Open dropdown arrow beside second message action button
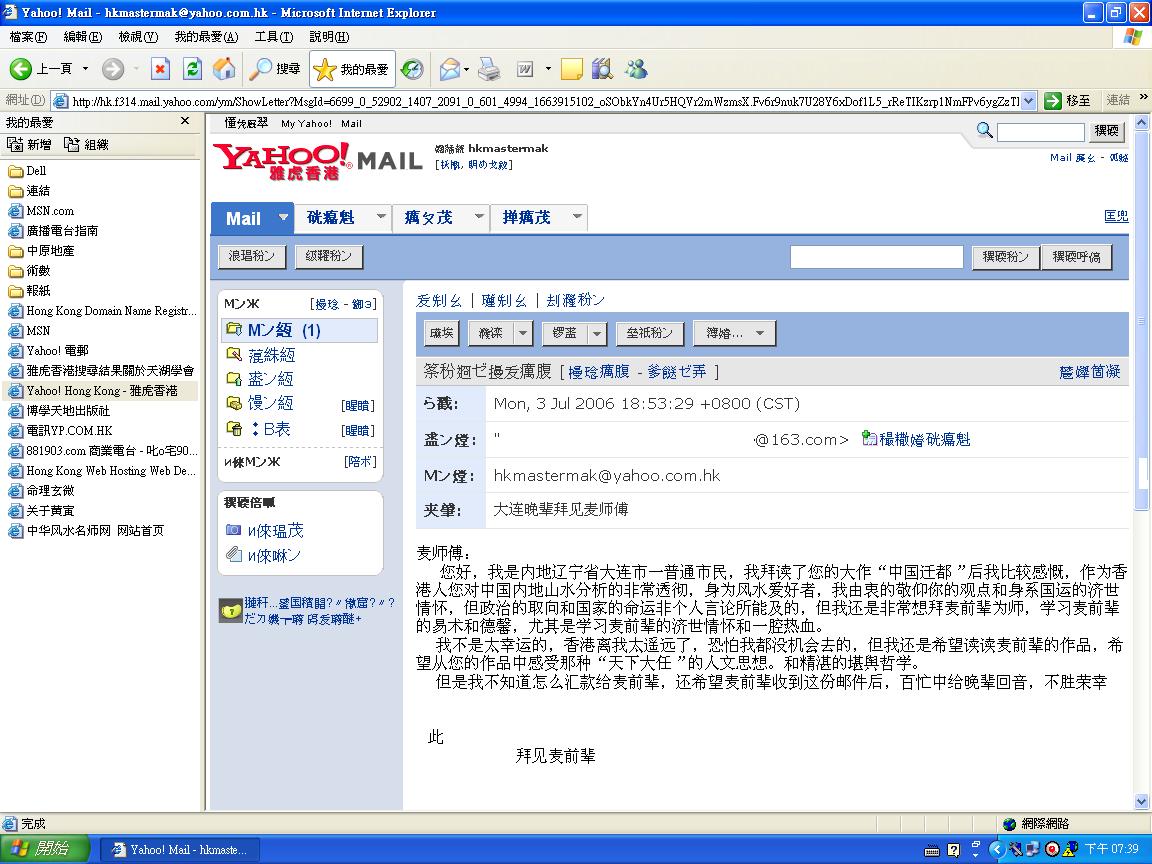 [x=522, y=333]
